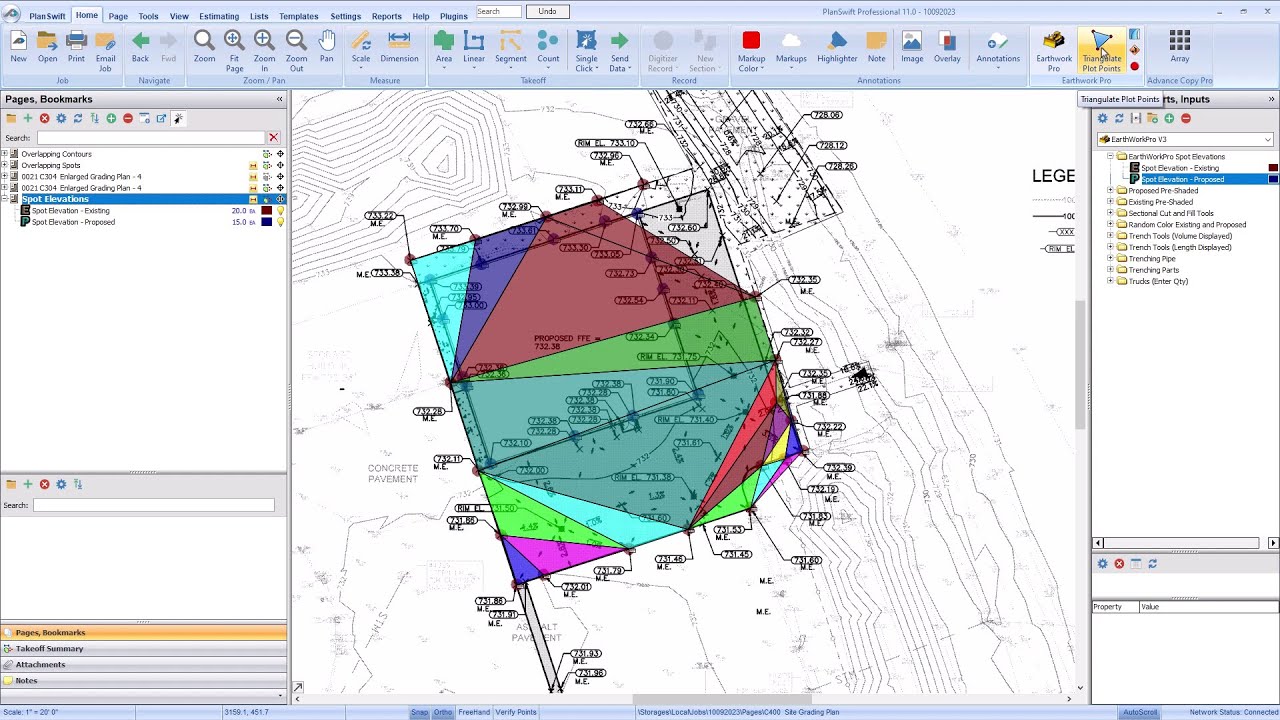Click the Overlay tool
The height and width of the screenshot is (720, 1280).
[947, 47]
